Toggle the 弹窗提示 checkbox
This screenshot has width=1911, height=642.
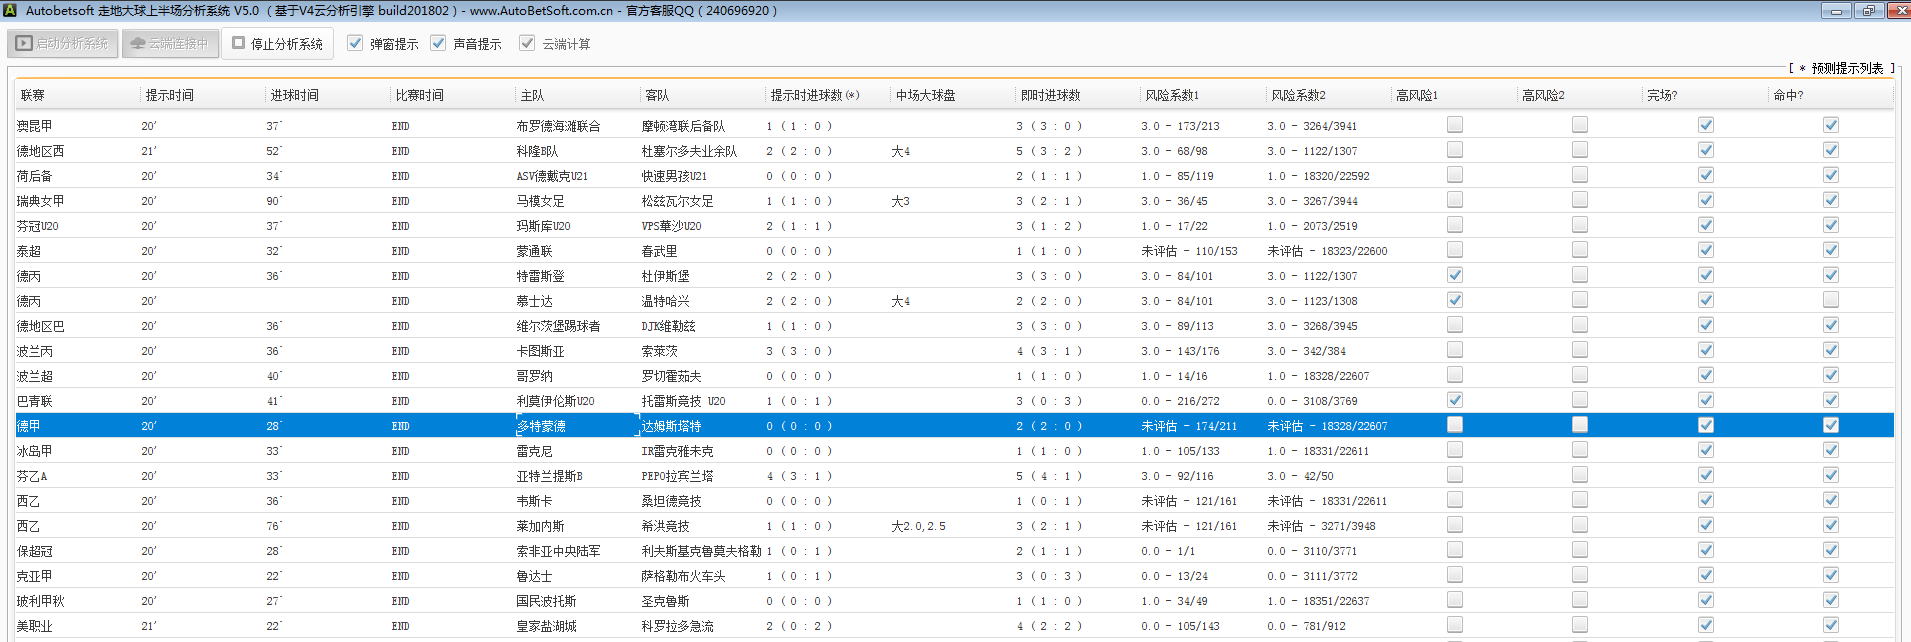(355, 43)
